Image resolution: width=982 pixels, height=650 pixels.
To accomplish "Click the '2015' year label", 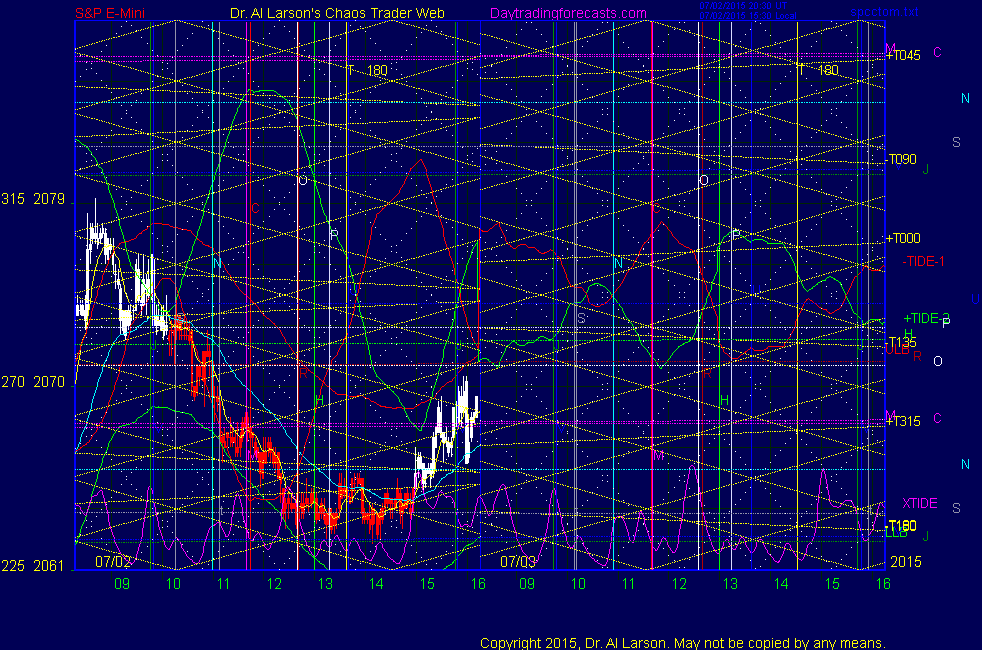I will (x=906, y=562).
